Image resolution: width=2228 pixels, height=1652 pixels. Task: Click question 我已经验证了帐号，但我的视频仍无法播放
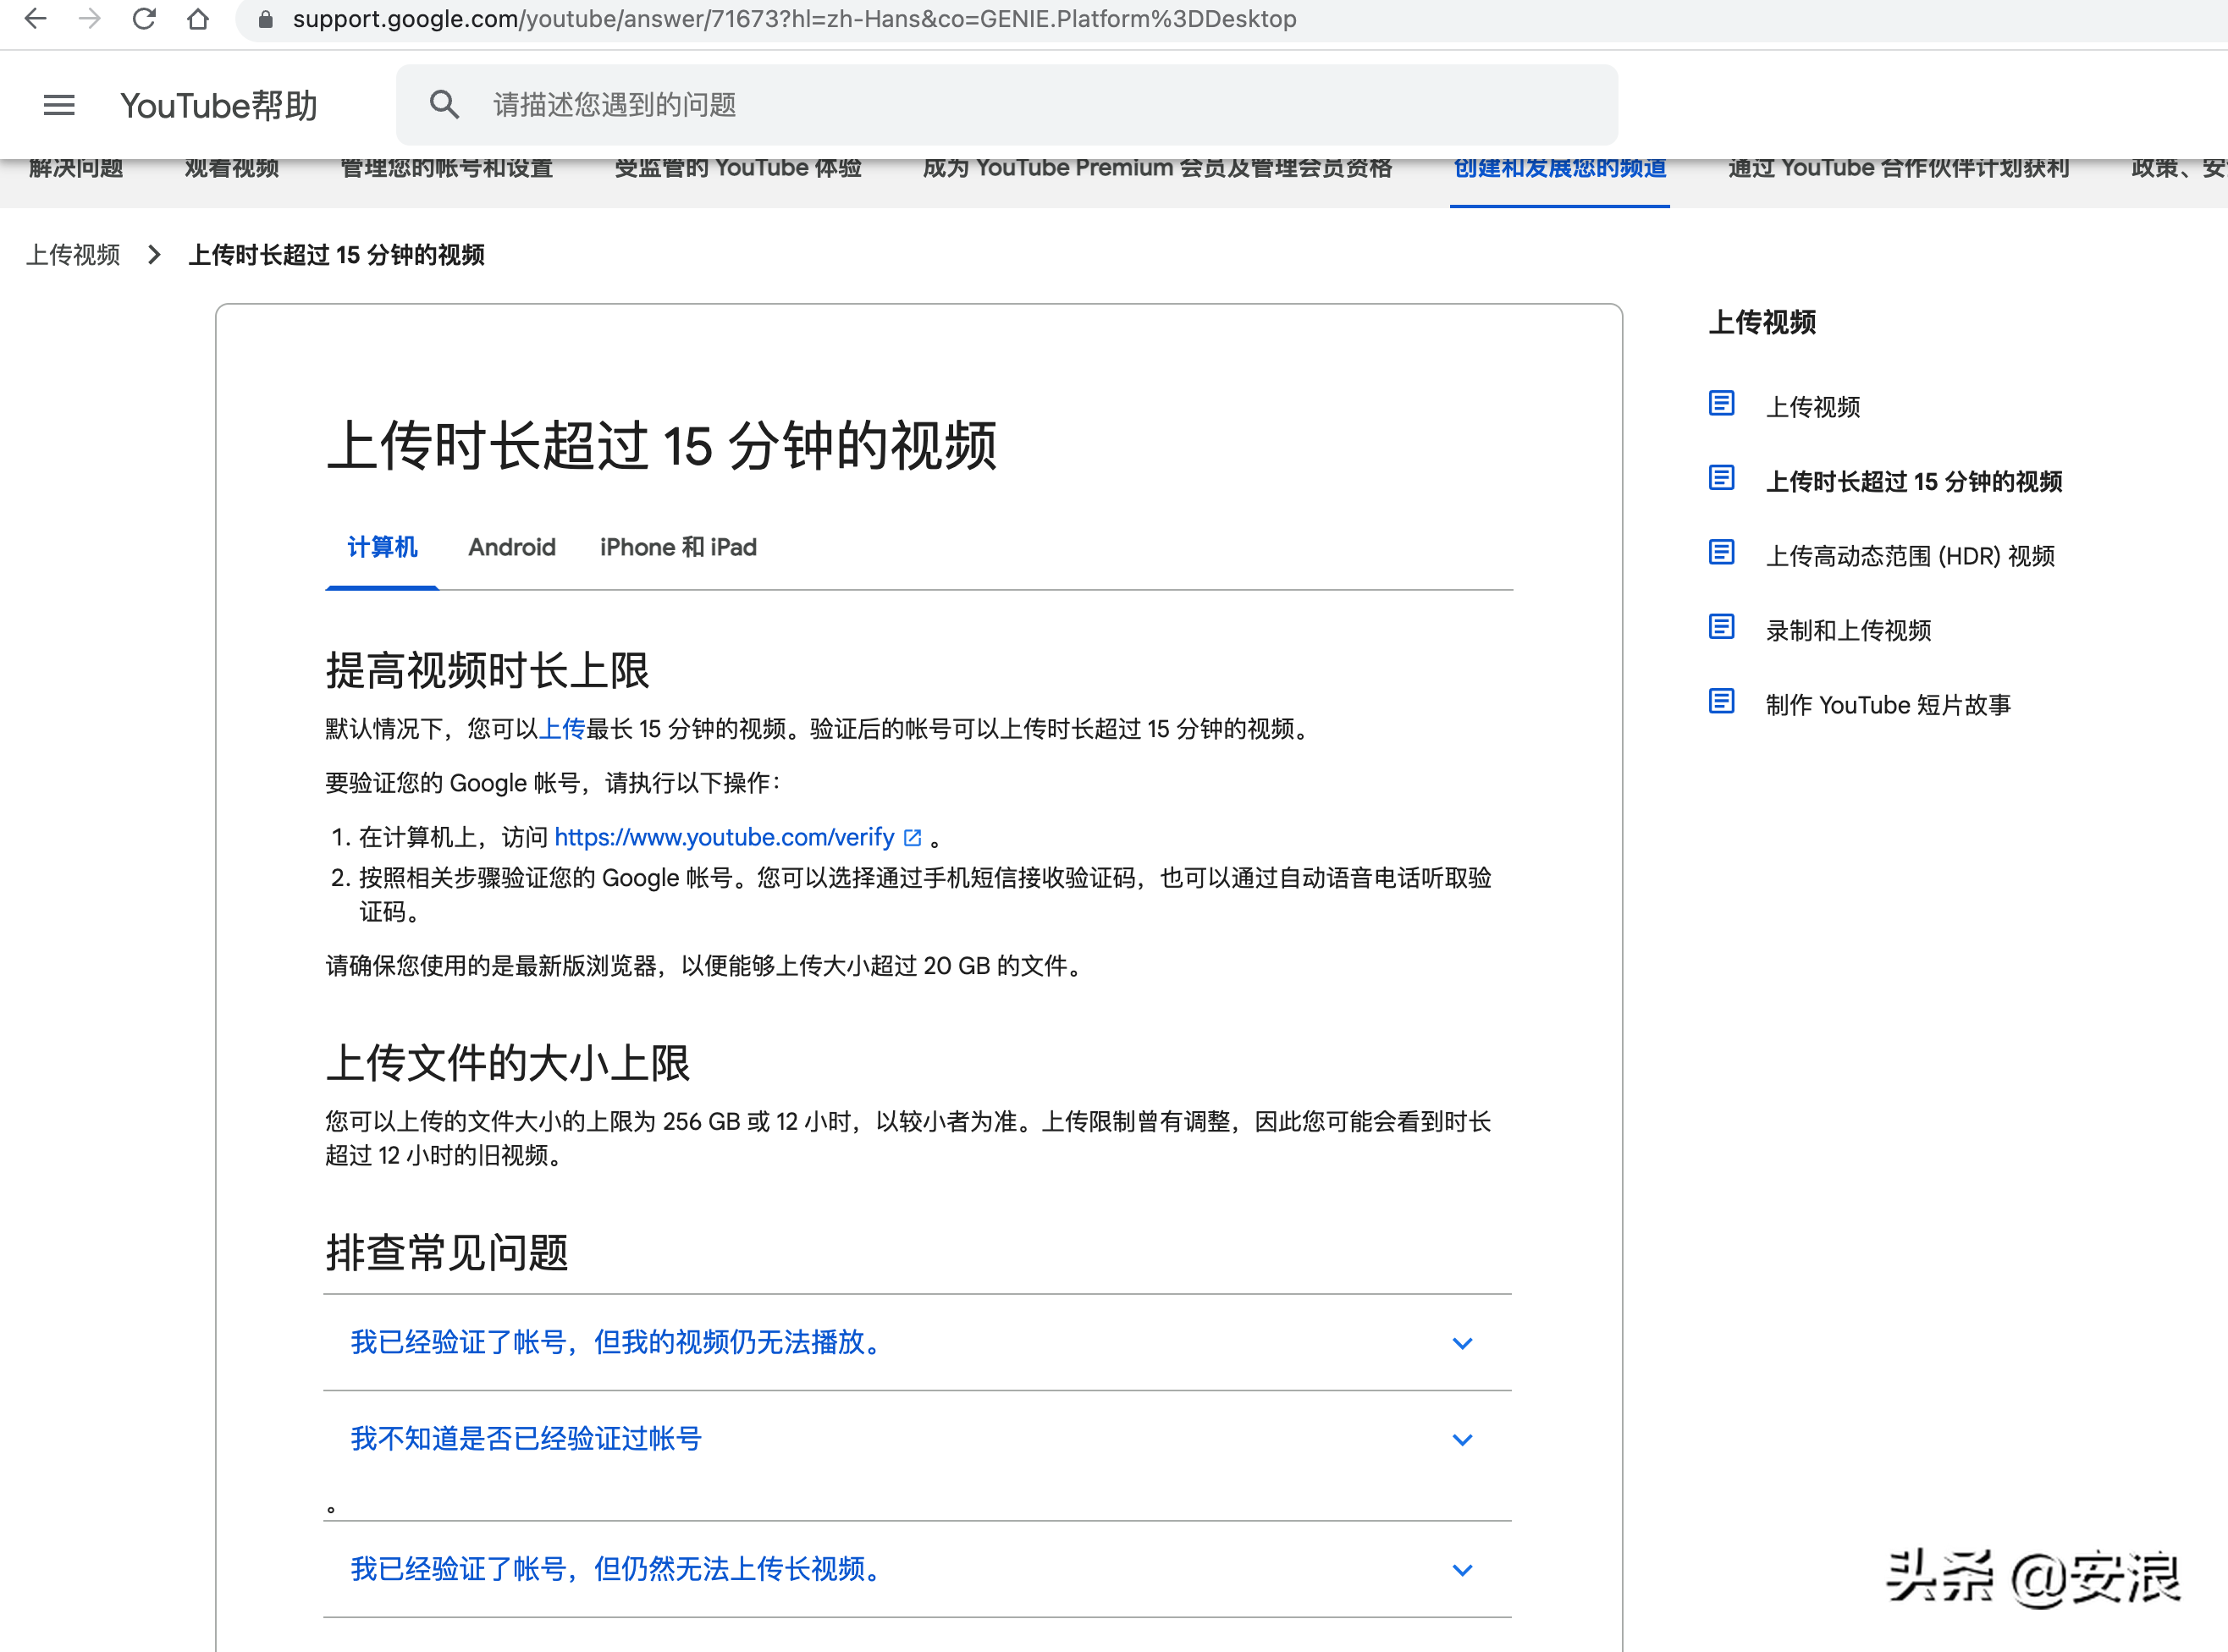pos(618,1342)
